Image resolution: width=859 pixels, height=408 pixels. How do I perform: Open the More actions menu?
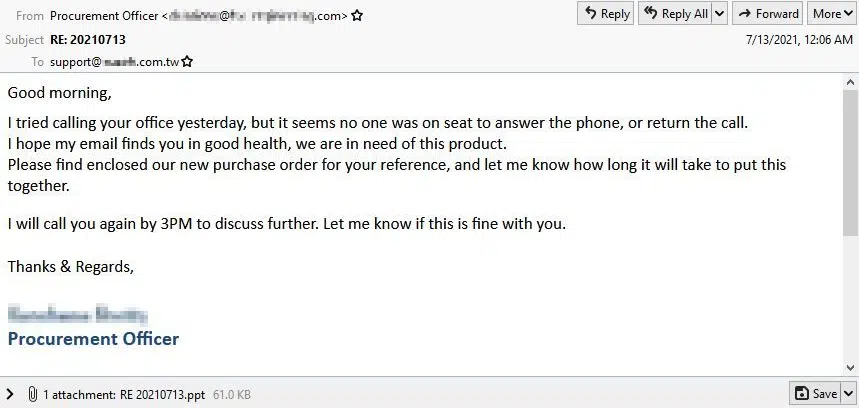(832, 14)
